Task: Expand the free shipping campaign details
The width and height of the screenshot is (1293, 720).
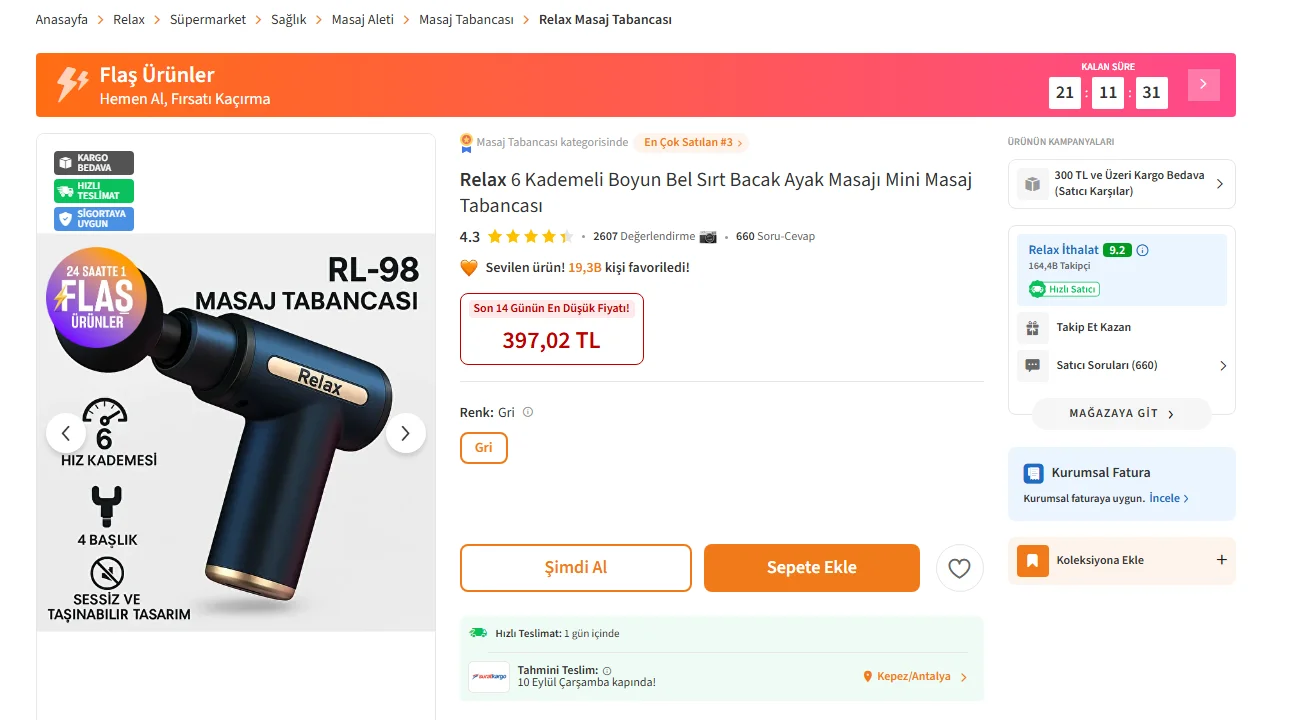Action: click(x=1219, y=184)
